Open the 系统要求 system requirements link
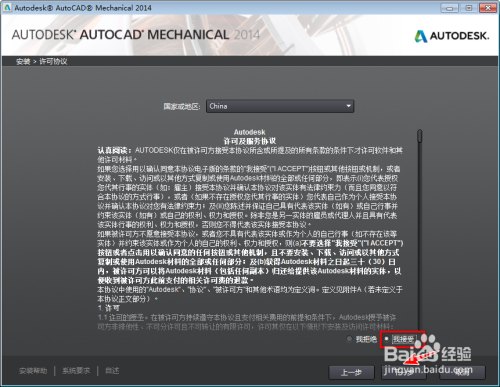Viewport: 500px width, 387px height. point(76,371)
